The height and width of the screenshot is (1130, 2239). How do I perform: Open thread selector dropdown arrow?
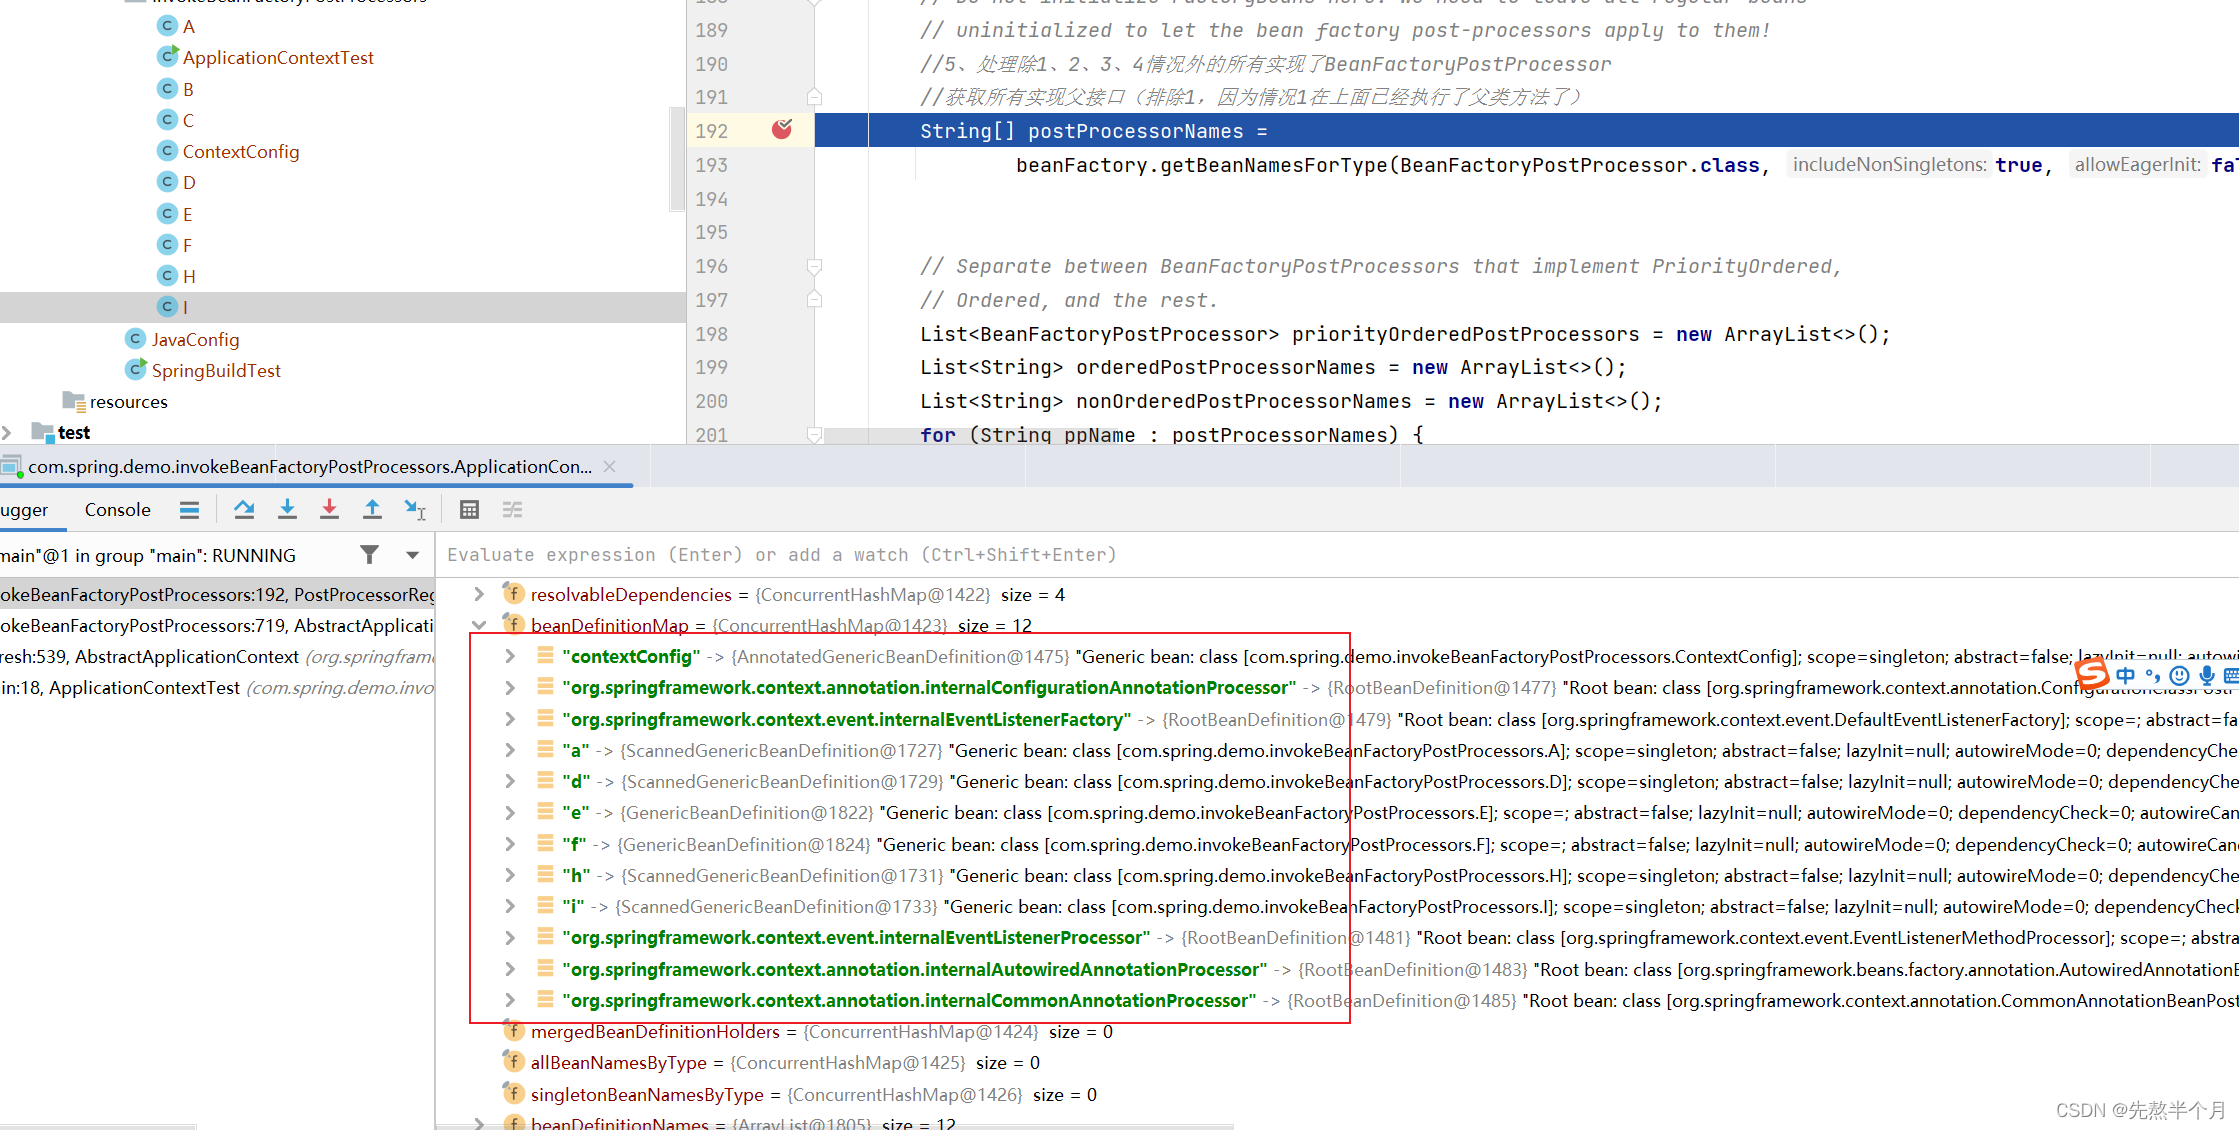click(x=412, y=555)
